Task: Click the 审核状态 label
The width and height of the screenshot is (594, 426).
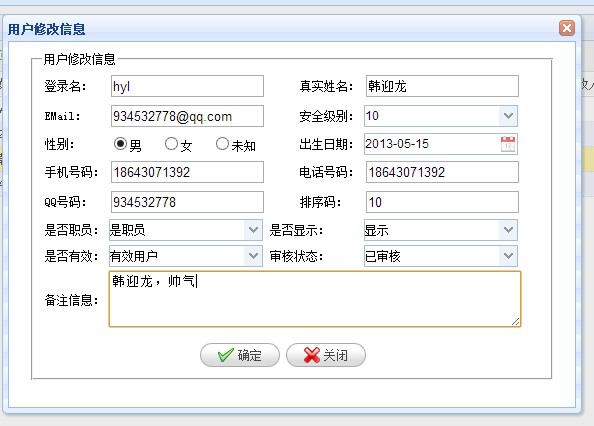Action: click(296, 256)
